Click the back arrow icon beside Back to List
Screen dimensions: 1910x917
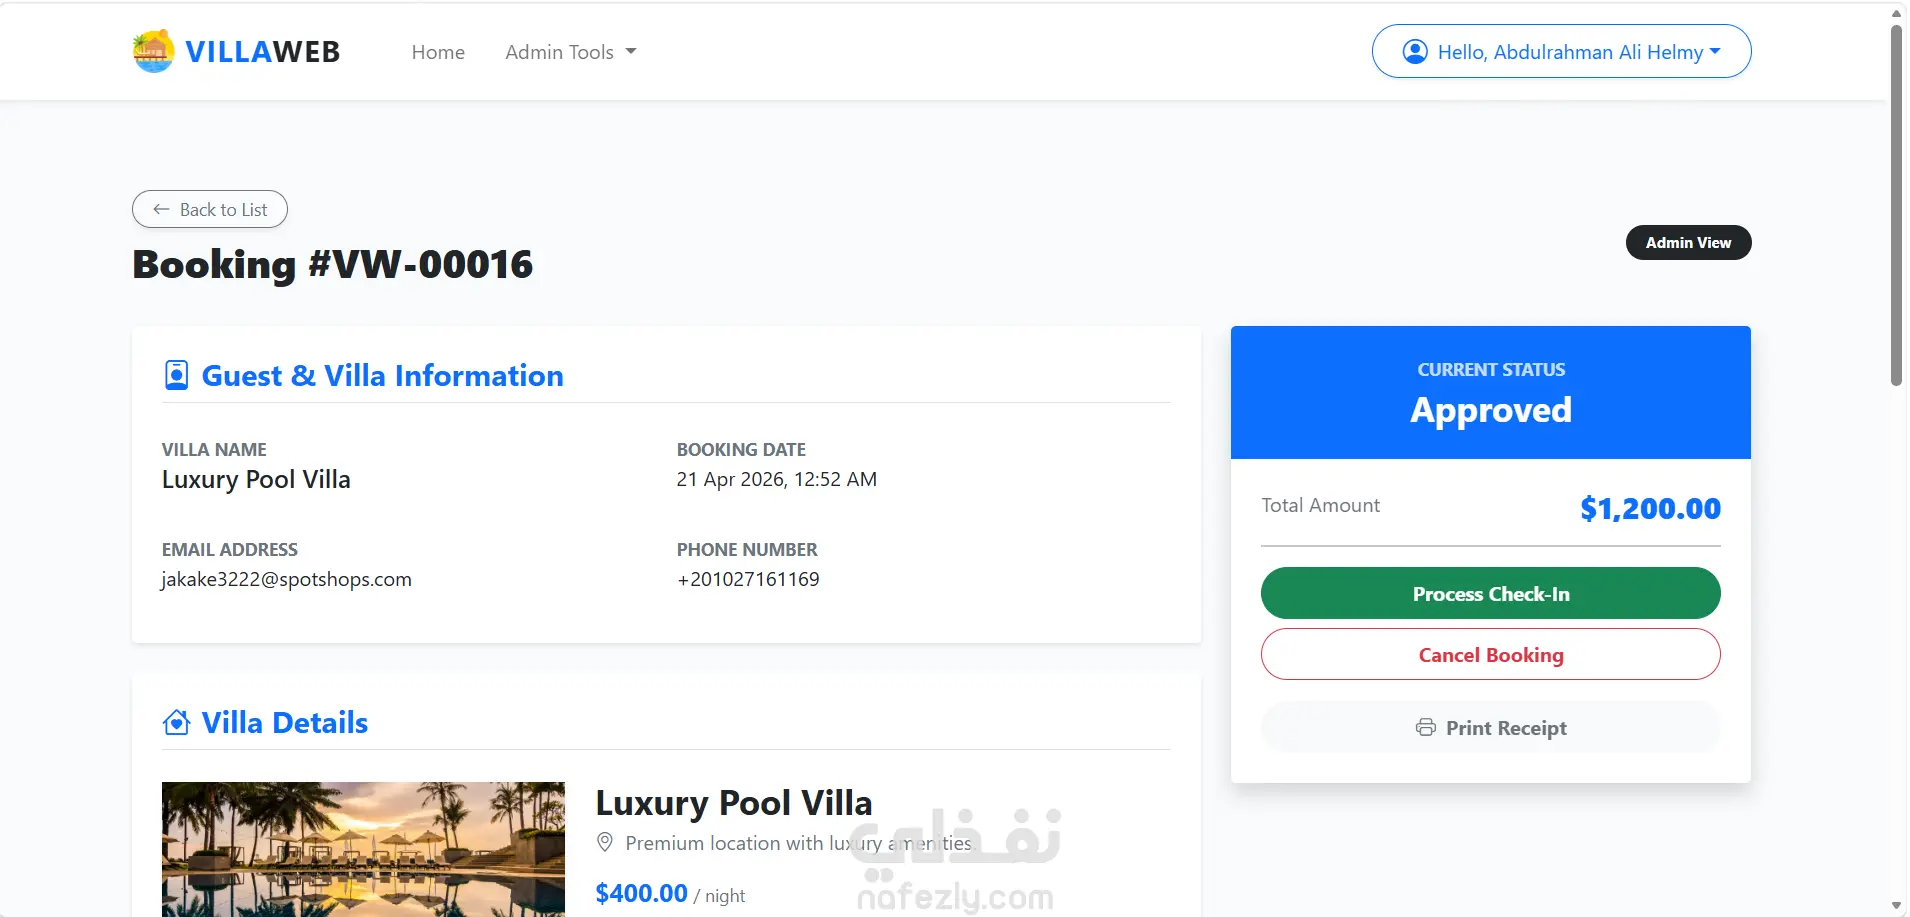coord(161,209)
